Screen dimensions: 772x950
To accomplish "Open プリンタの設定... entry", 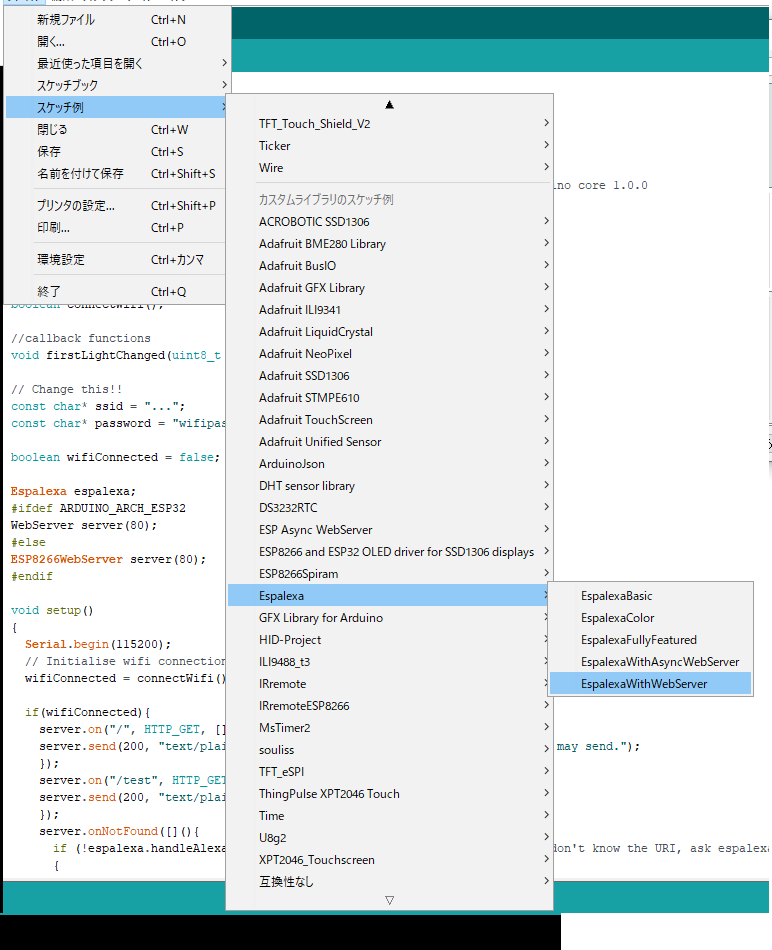I will pos(116,206).
